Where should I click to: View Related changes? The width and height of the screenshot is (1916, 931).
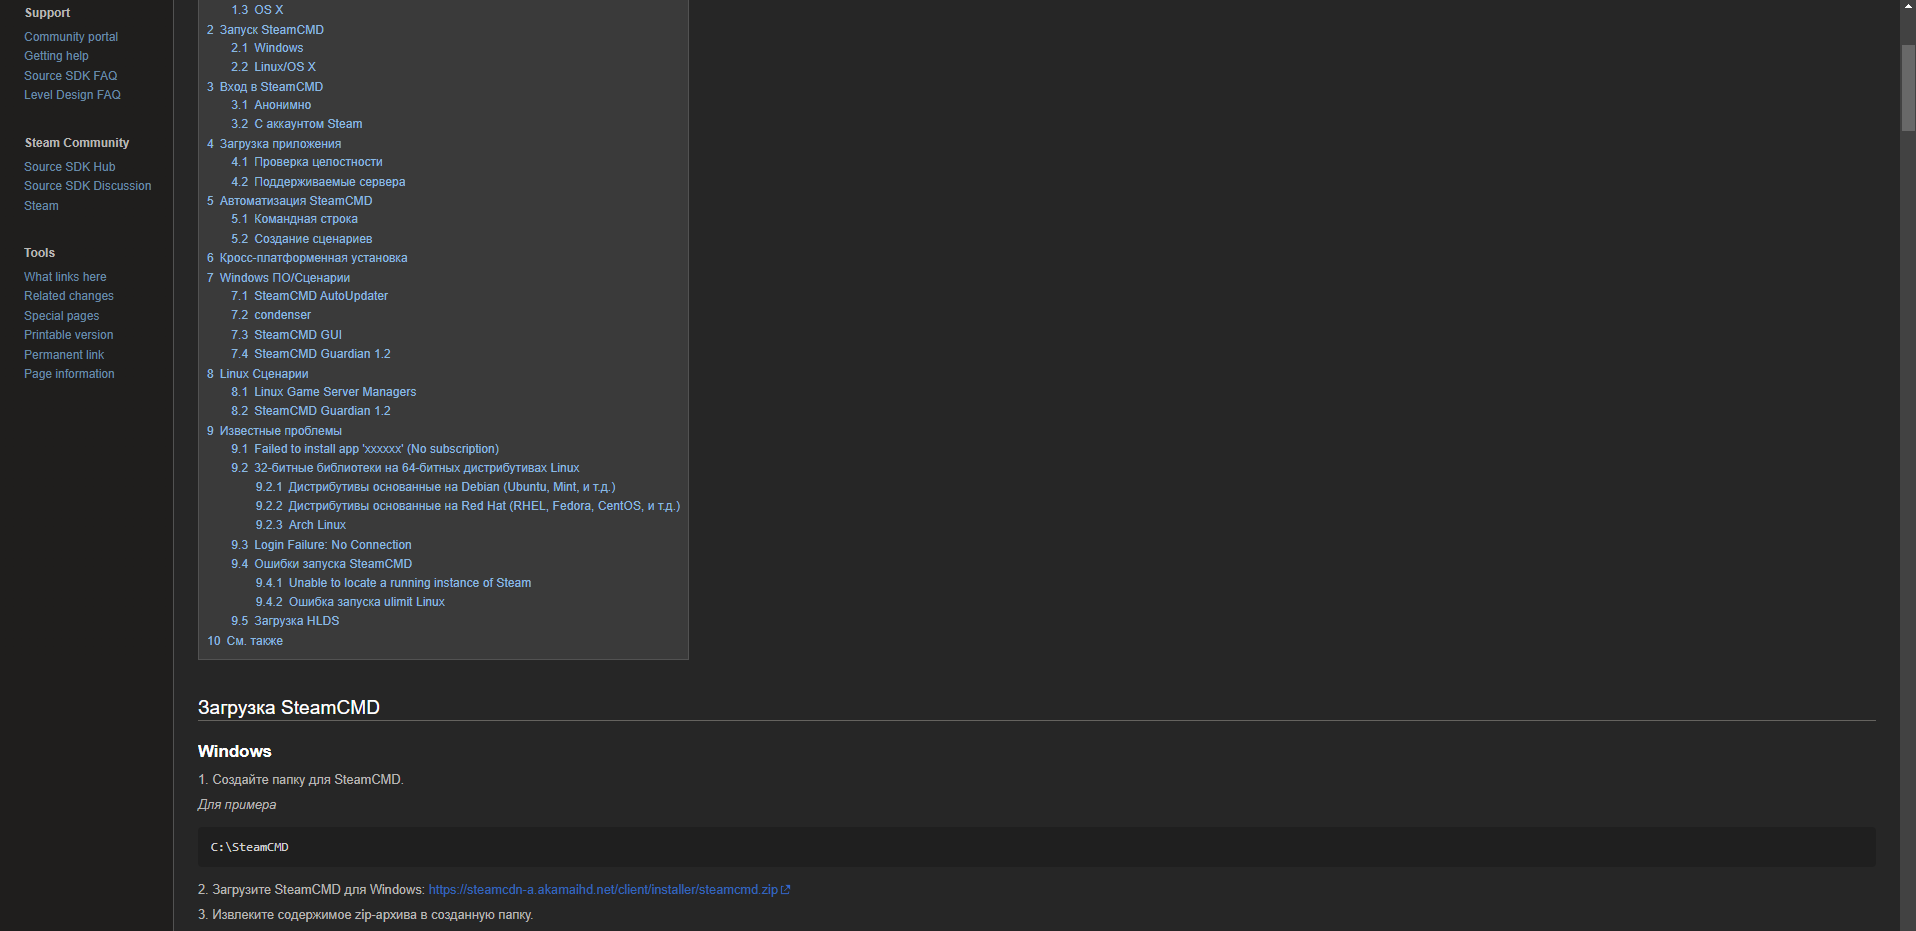(69, 296)
